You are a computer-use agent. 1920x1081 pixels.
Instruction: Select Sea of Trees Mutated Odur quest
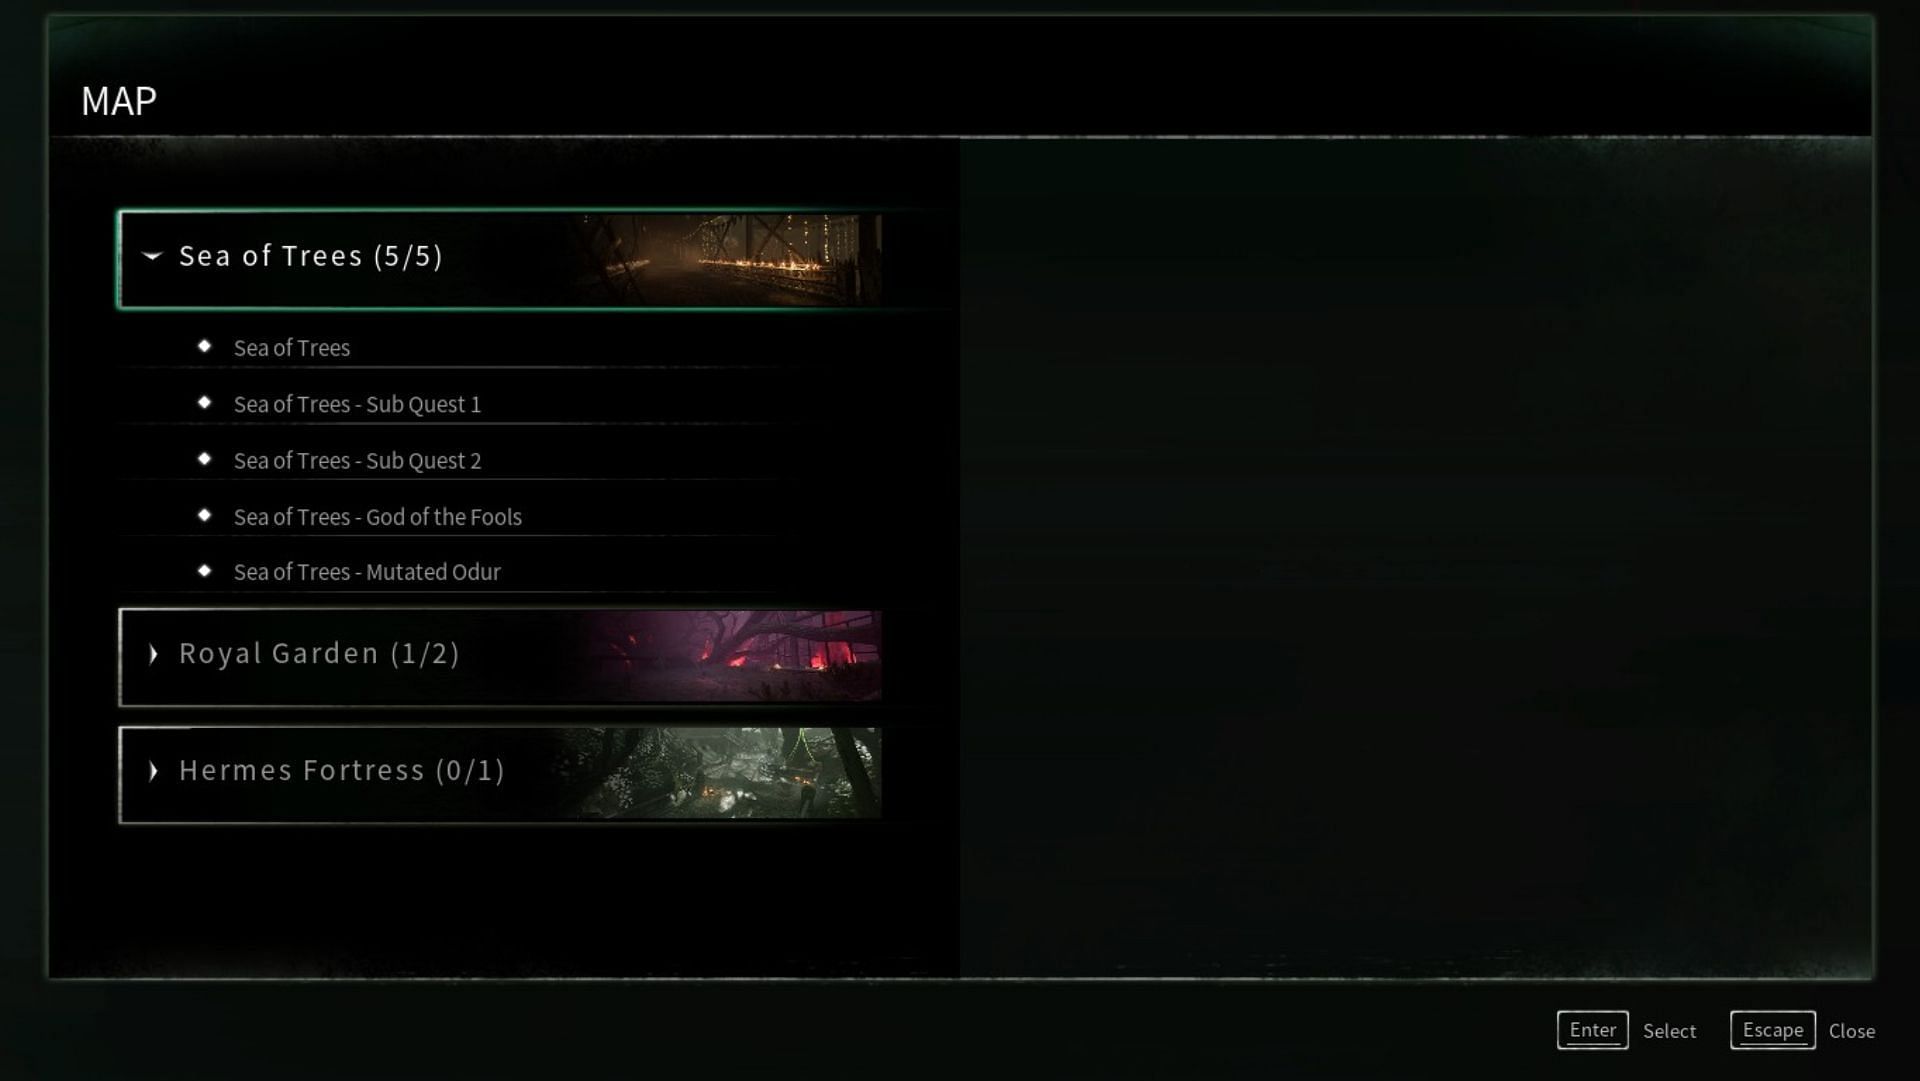pyautogui.click(x=367, y=571)
